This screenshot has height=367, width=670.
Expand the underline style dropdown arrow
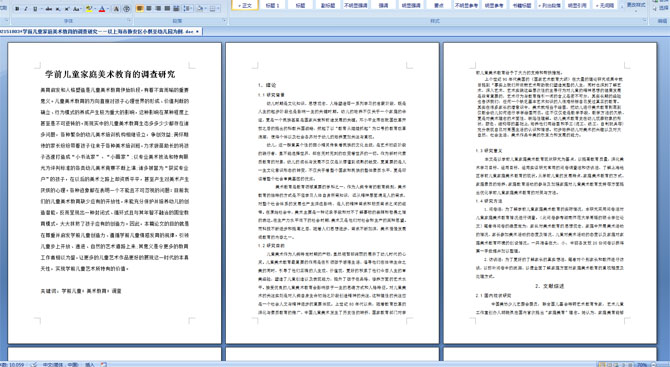pos(41,9)
